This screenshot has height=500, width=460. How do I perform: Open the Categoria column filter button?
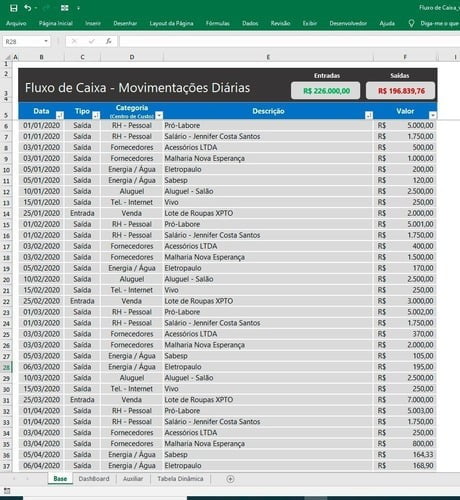tap(159, 115)
